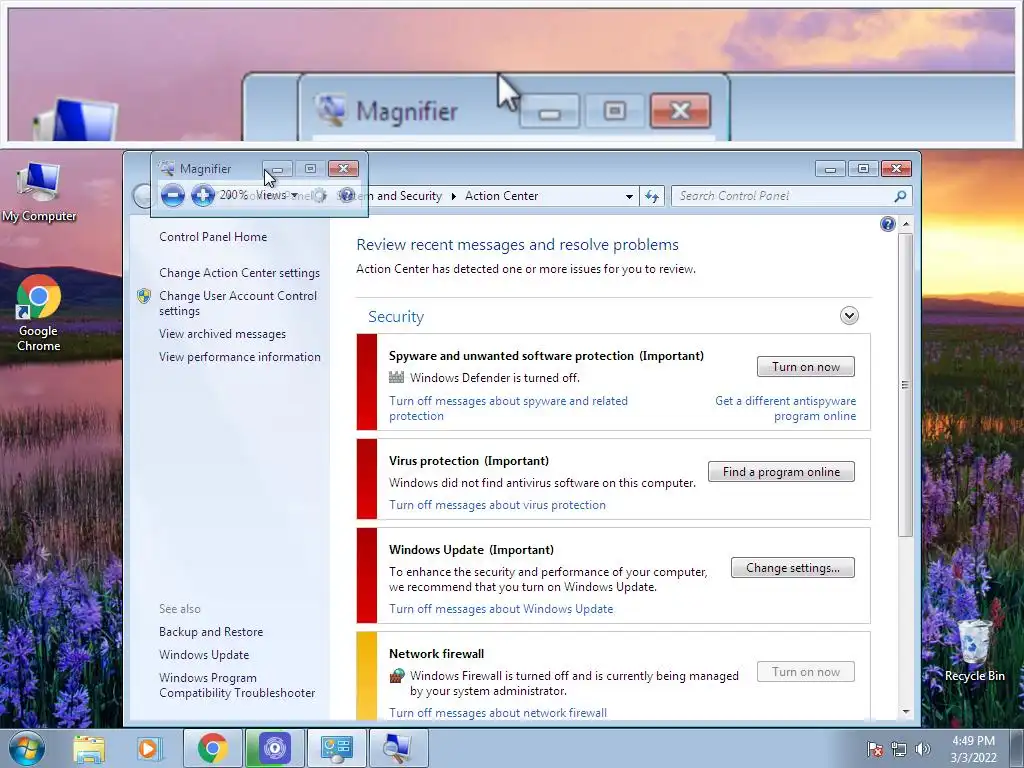Open Windows Update under See also
The image size is (1024, 768).
click(204, 654)
